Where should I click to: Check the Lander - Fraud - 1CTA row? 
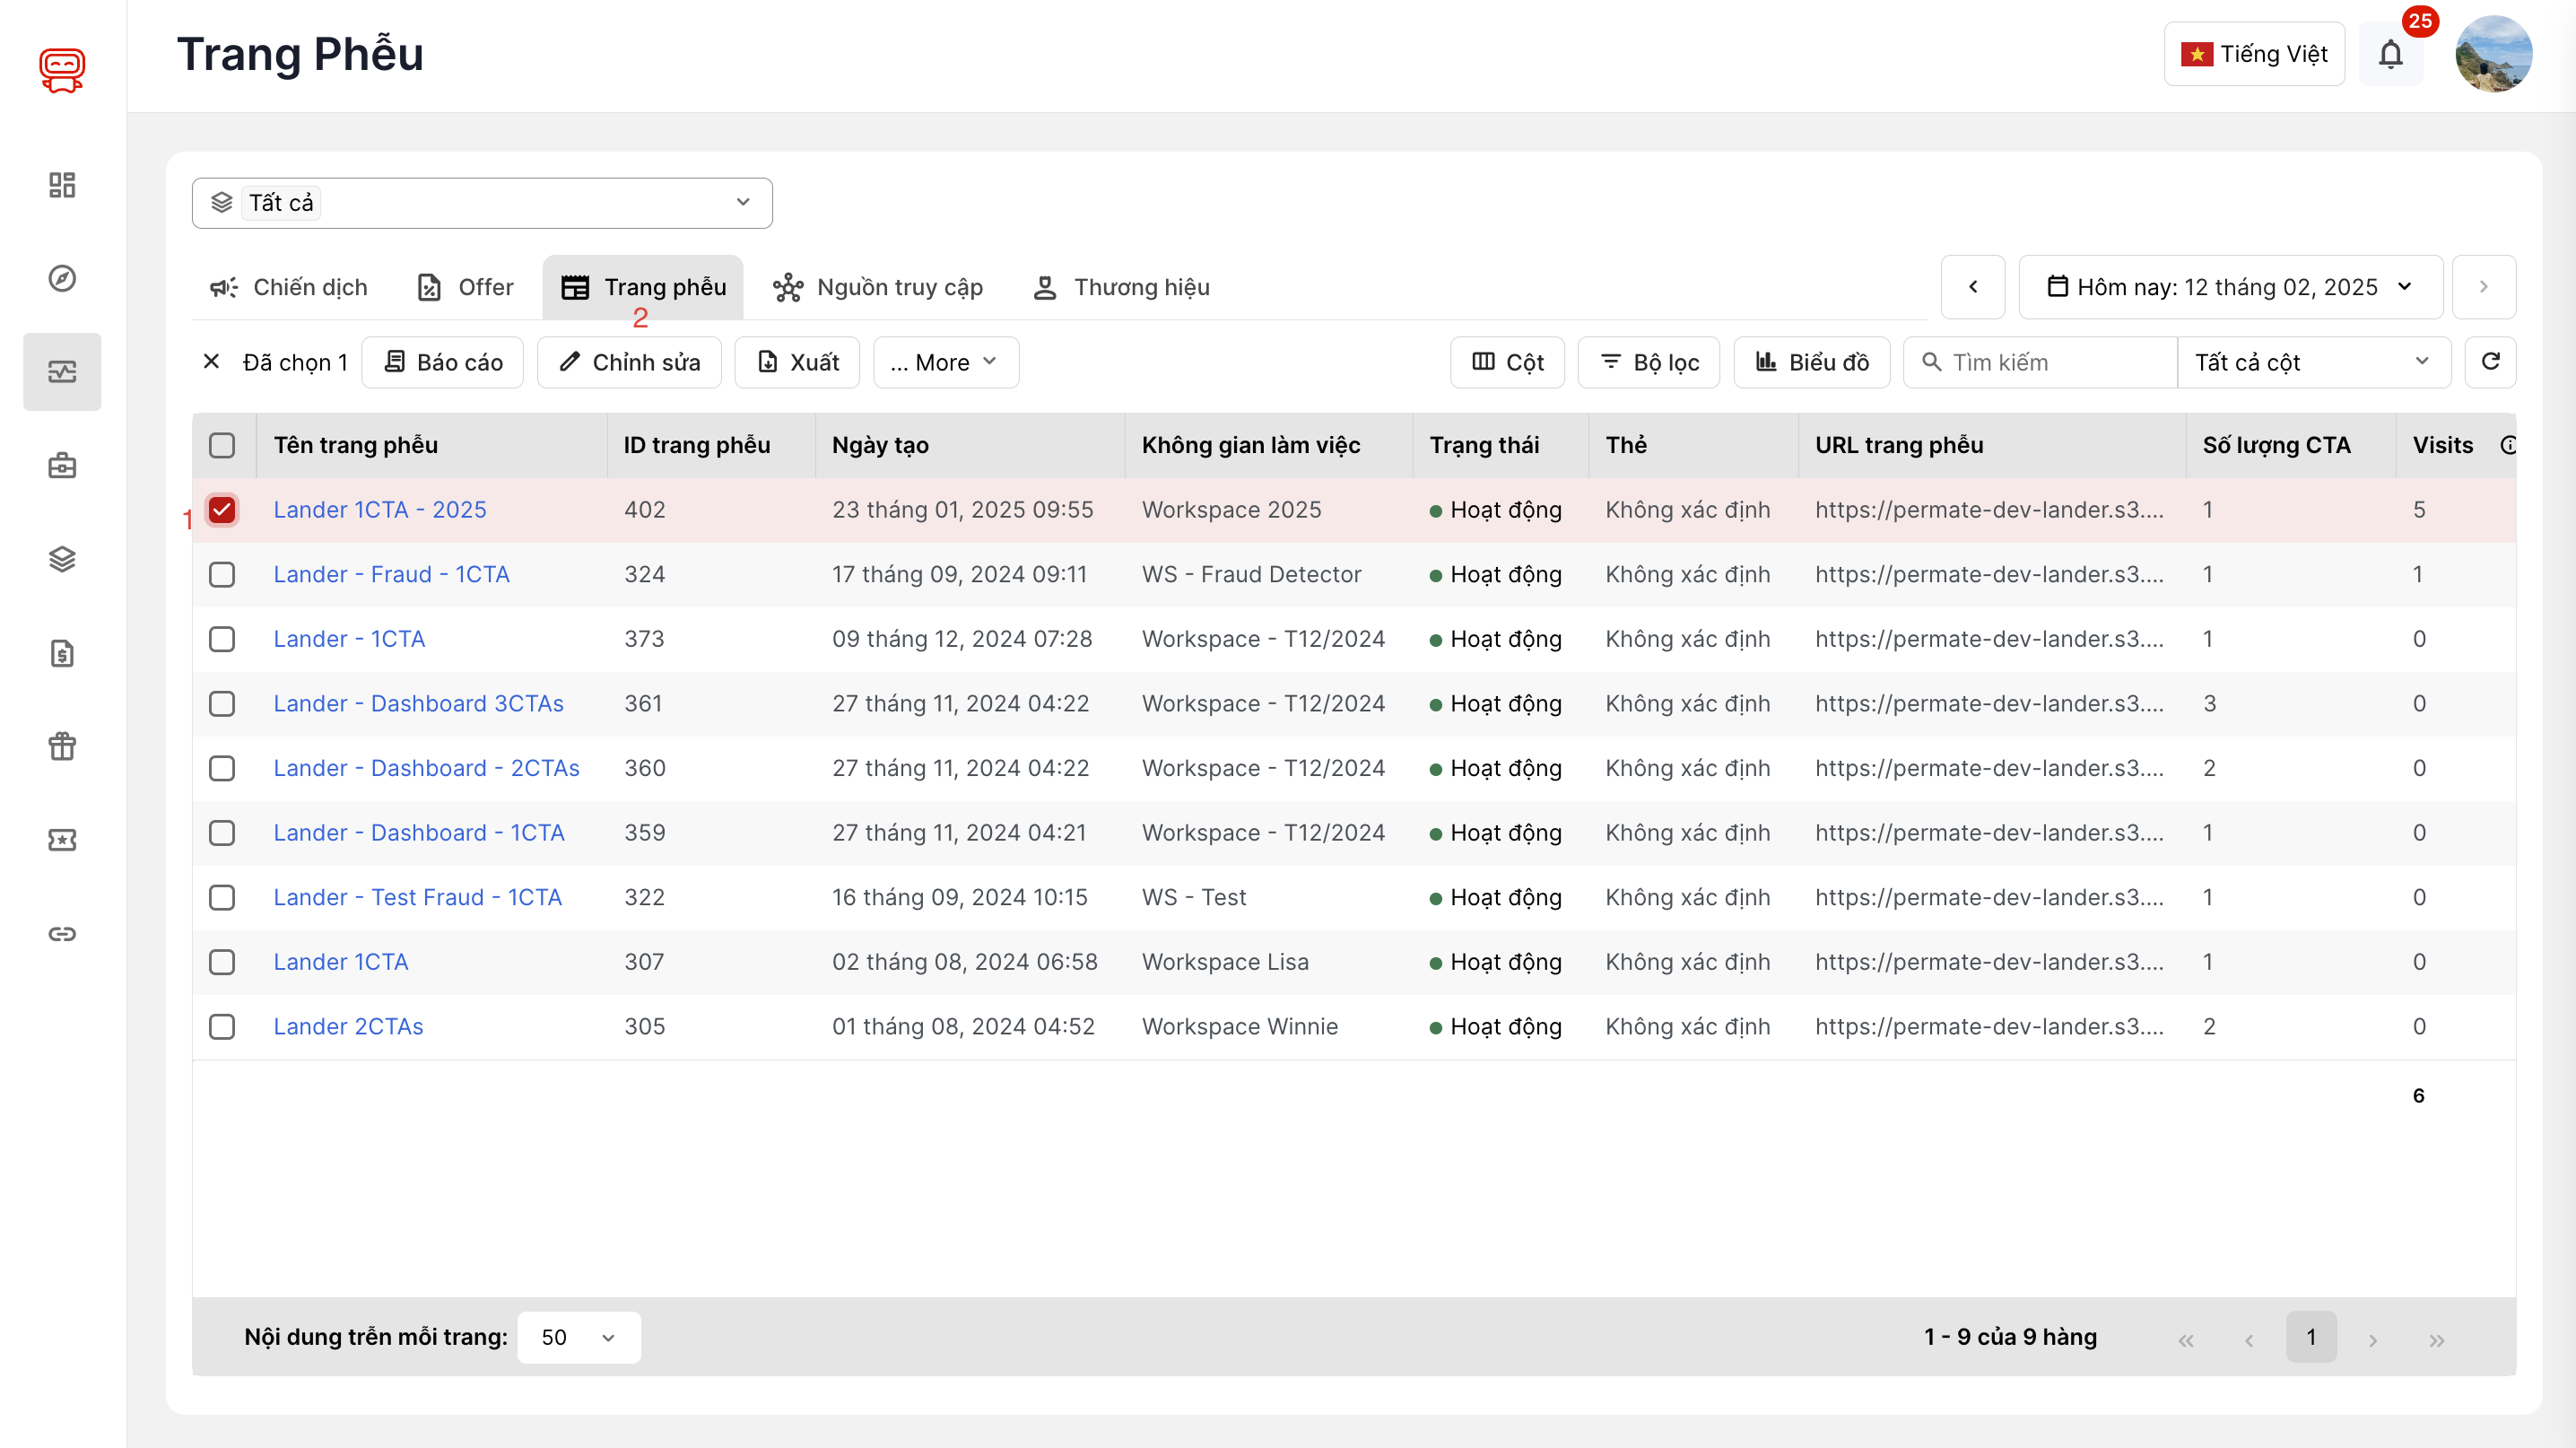(x=222, y=574)
